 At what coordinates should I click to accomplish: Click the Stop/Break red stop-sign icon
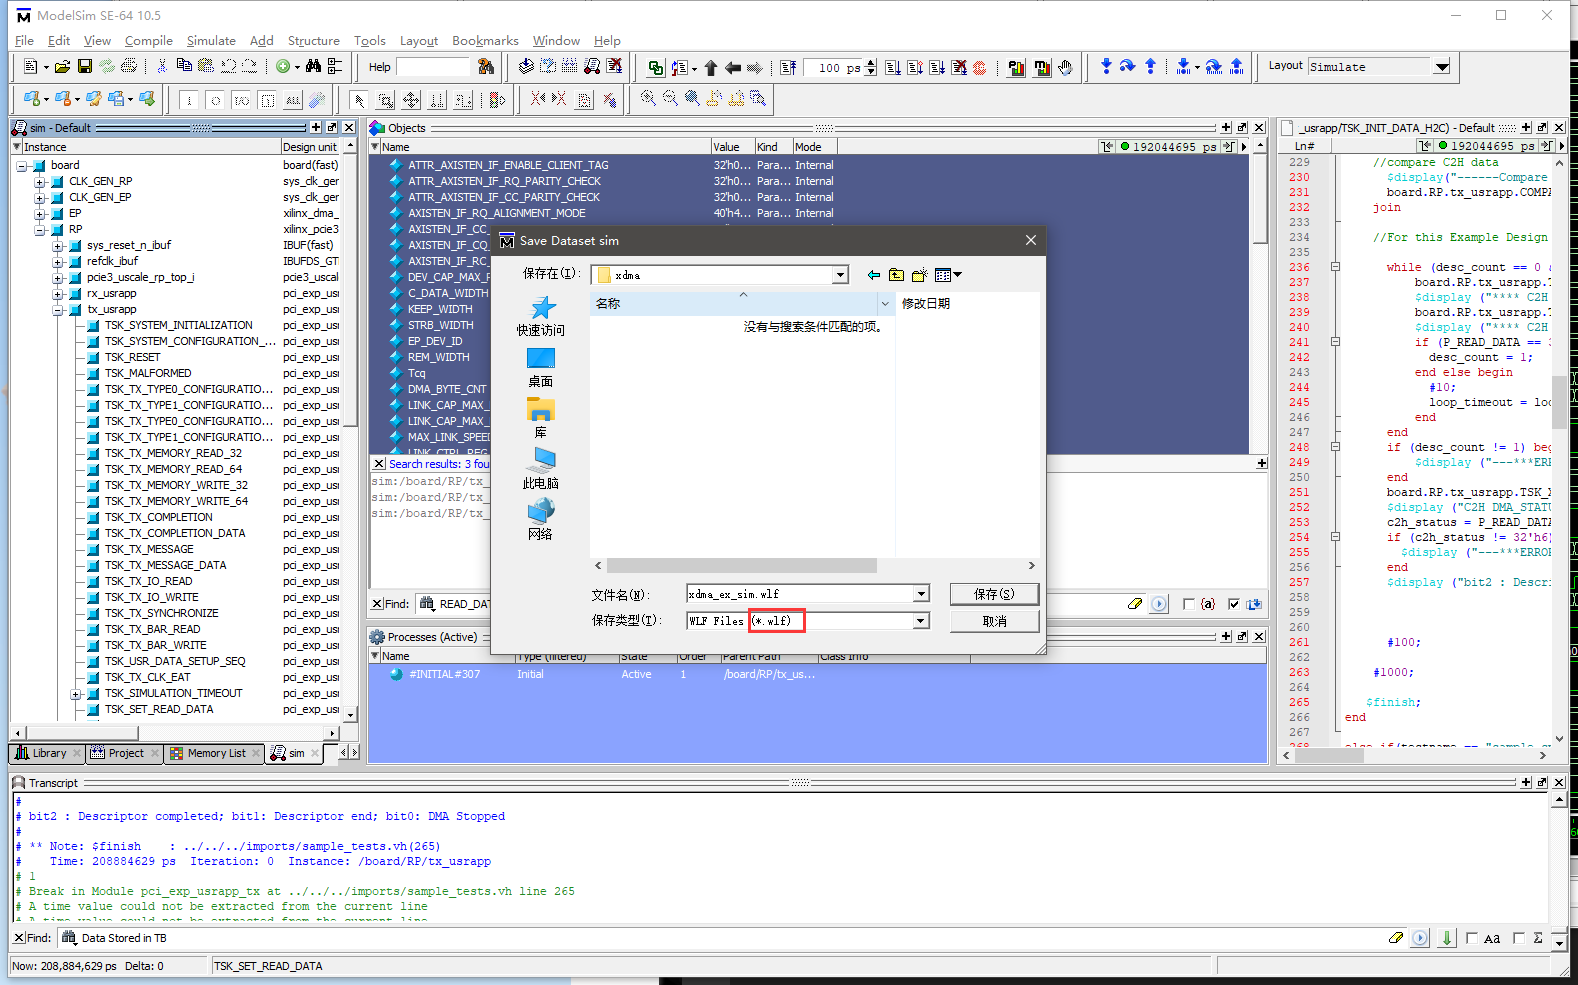click(980, 68)
